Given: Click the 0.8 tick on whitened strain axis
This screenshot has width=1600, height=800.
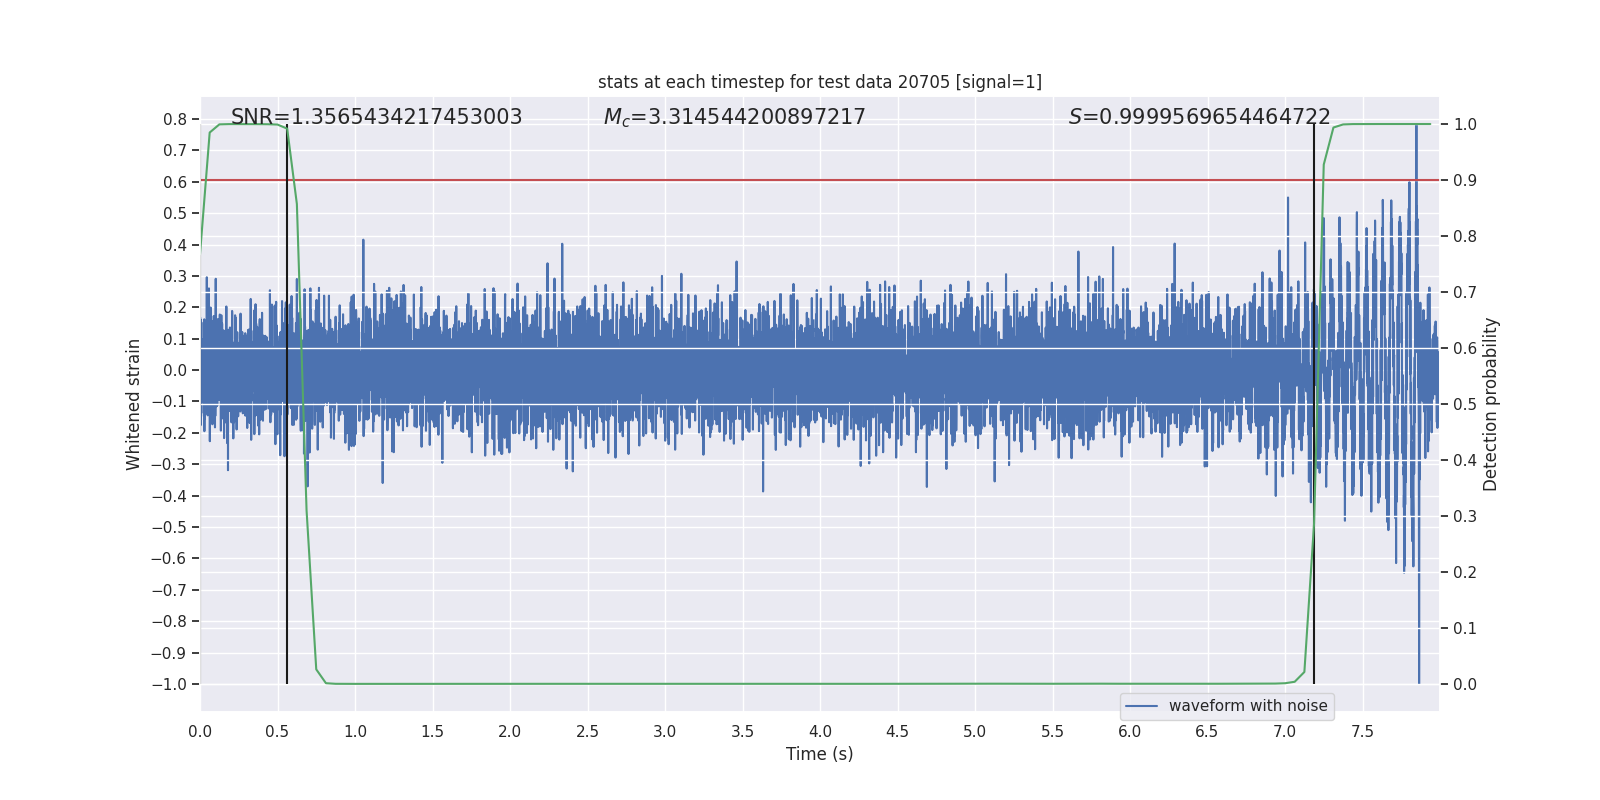Looking at the screenshot, I should [175, 119].
